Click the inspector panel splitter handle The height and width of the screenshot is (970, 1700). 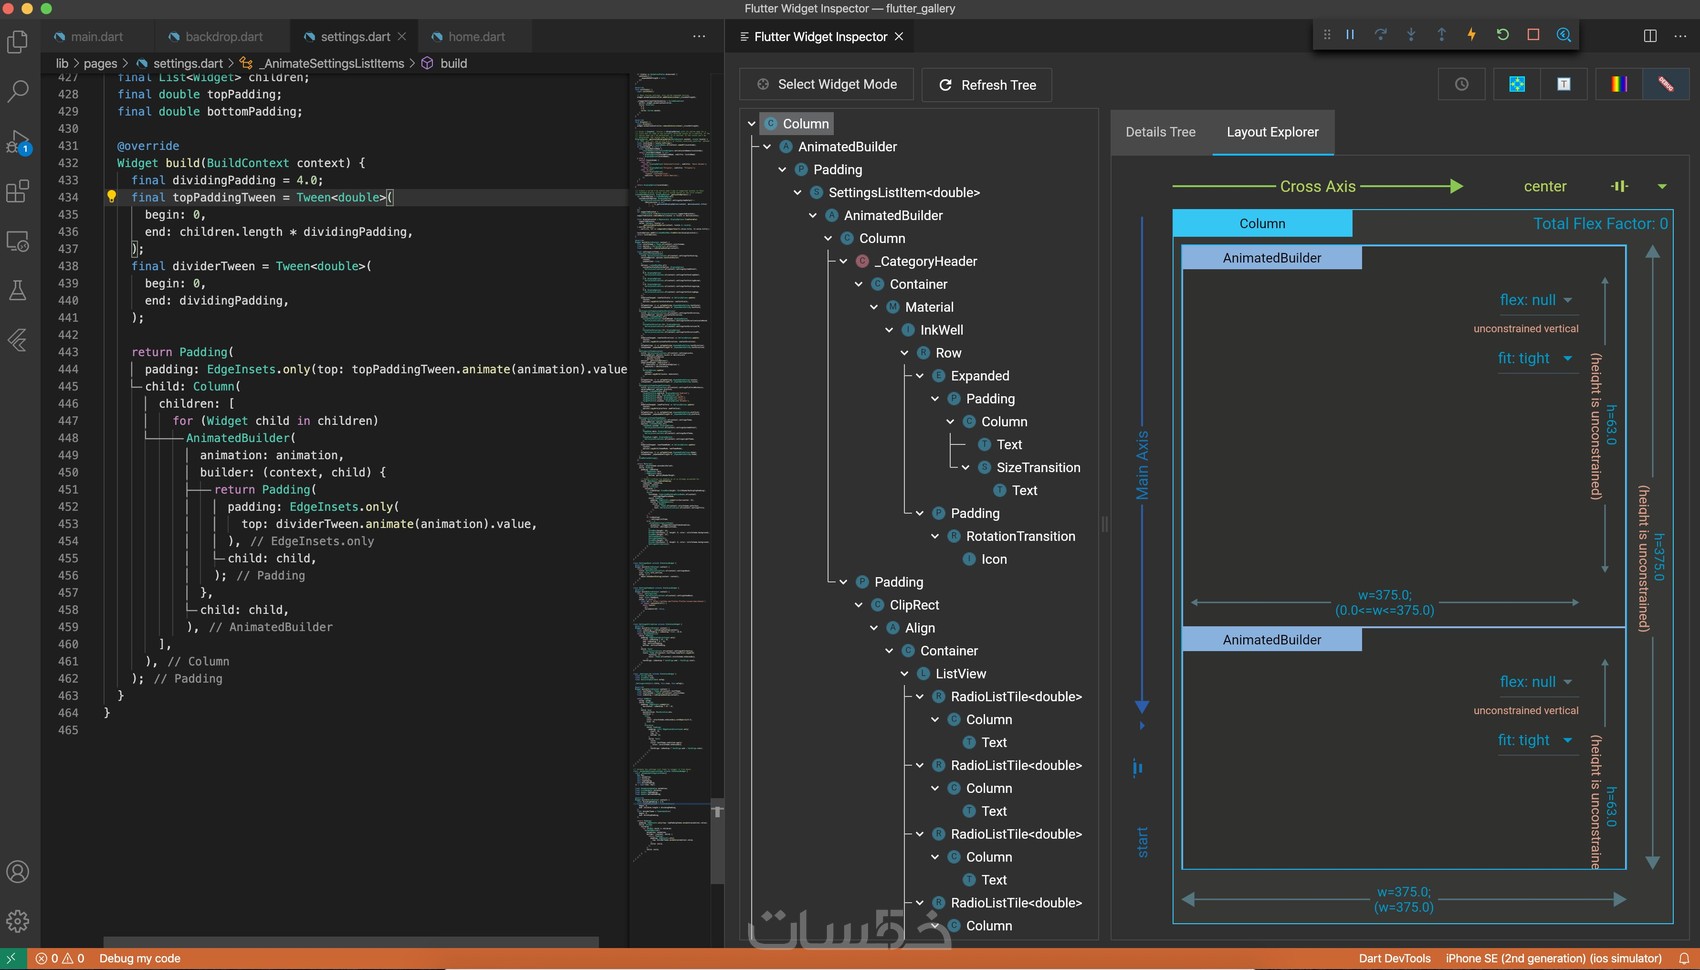point(1104,524)
